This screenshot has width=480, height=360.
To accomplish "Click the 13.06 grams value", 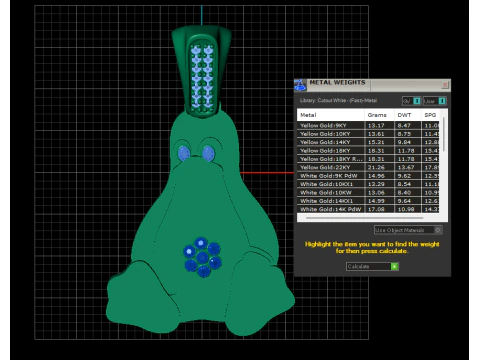I will click(x=376, y=192).
